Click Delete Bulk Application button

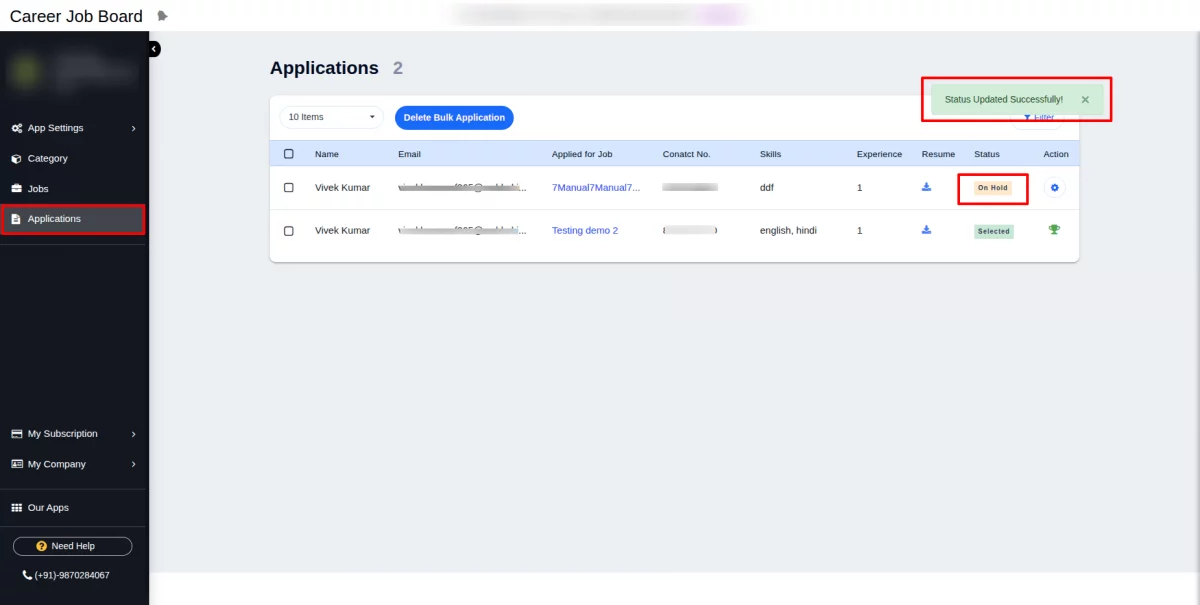pos(454,117)
